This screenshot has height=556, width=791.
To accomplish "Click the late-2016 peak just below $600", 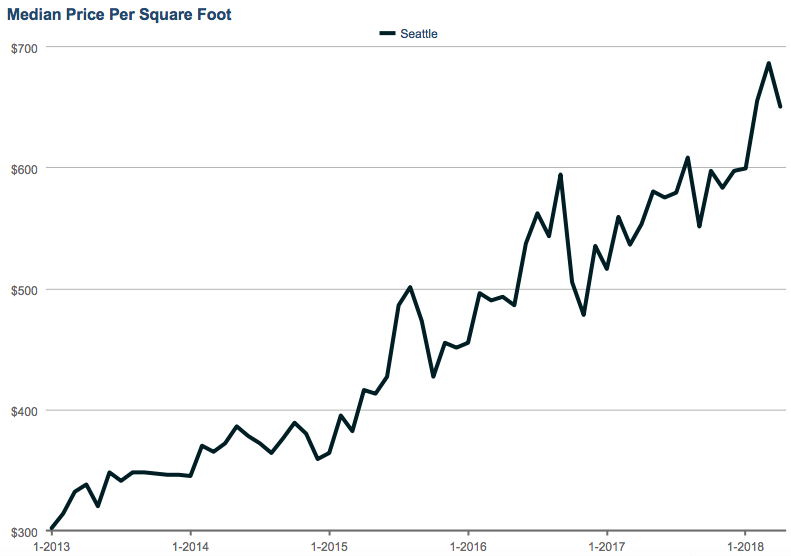I will pyautogui.click(x=560, y=175).
